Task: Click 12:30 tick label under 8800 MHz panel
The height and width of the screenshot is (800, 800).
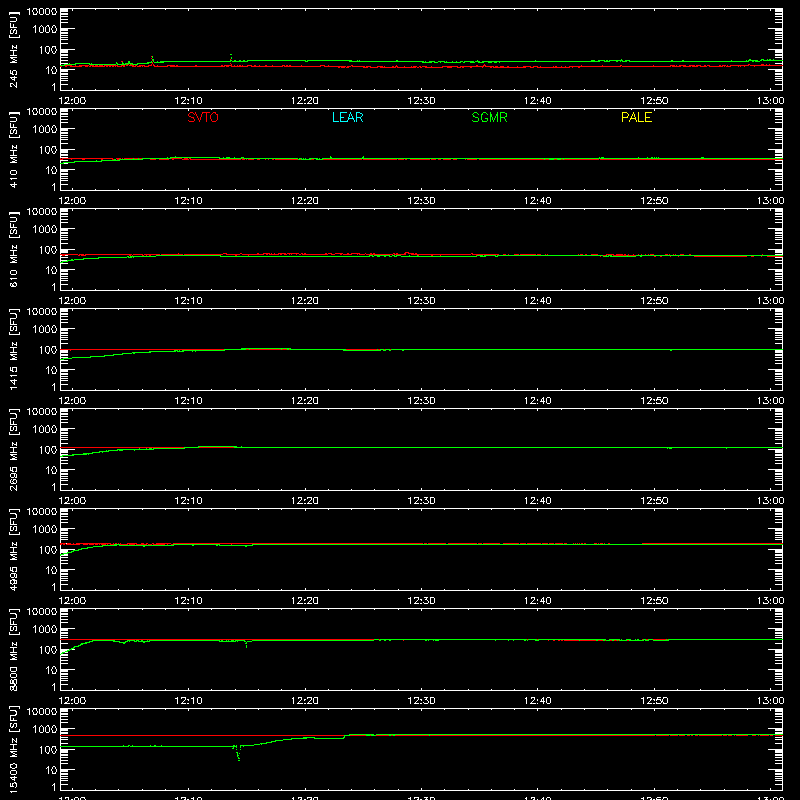Action: pyautogui.click(x=421, y=701)
